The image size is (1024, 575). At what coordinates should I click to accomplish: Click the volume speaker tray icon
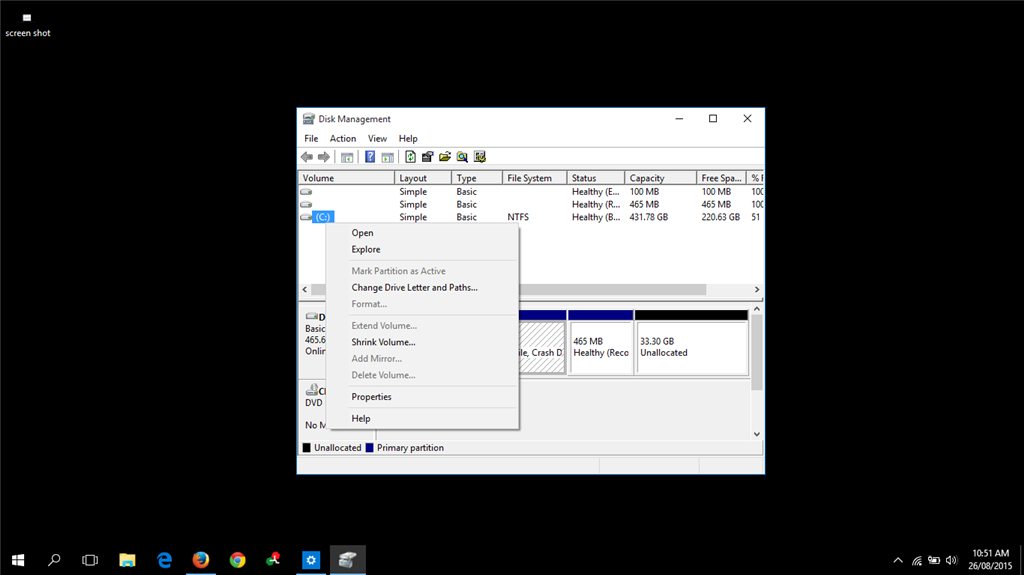pyautogui.click(x=952, y=561)
